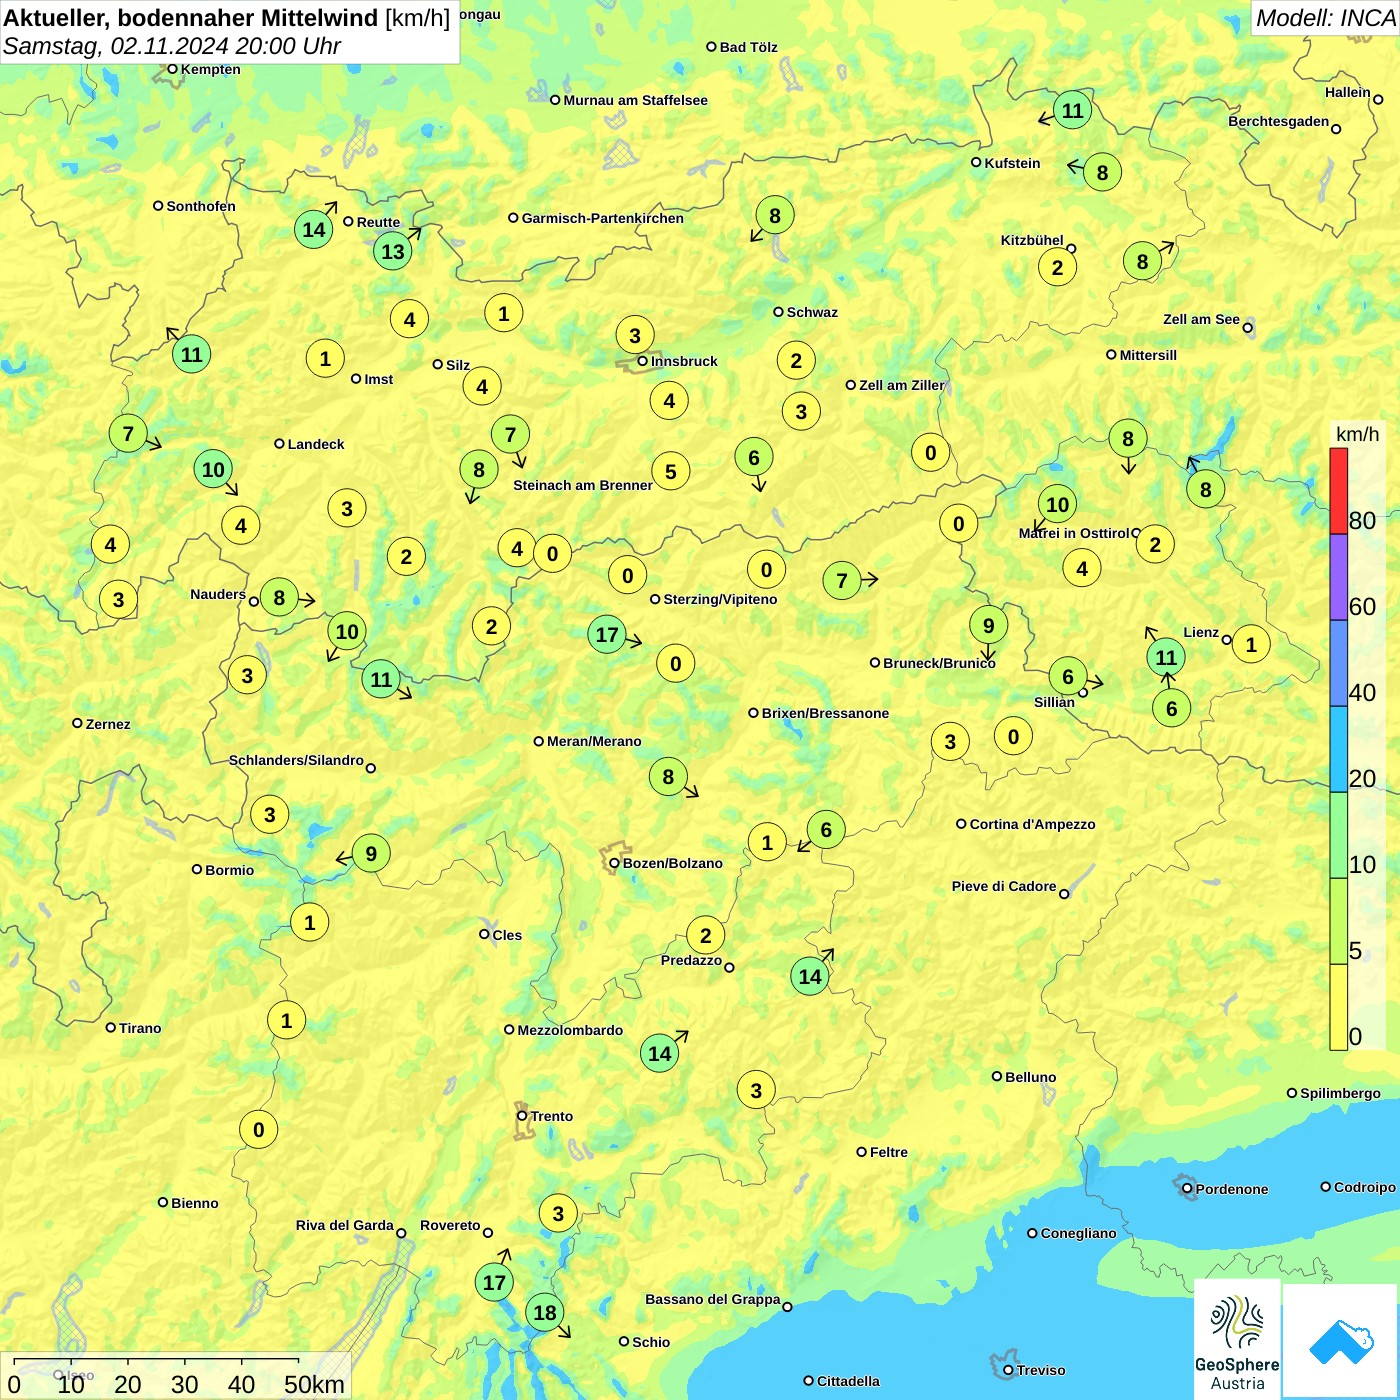Viewport: 1400px width, 1400px height.
Task: Click the Trento city label
Action: 552,1116
